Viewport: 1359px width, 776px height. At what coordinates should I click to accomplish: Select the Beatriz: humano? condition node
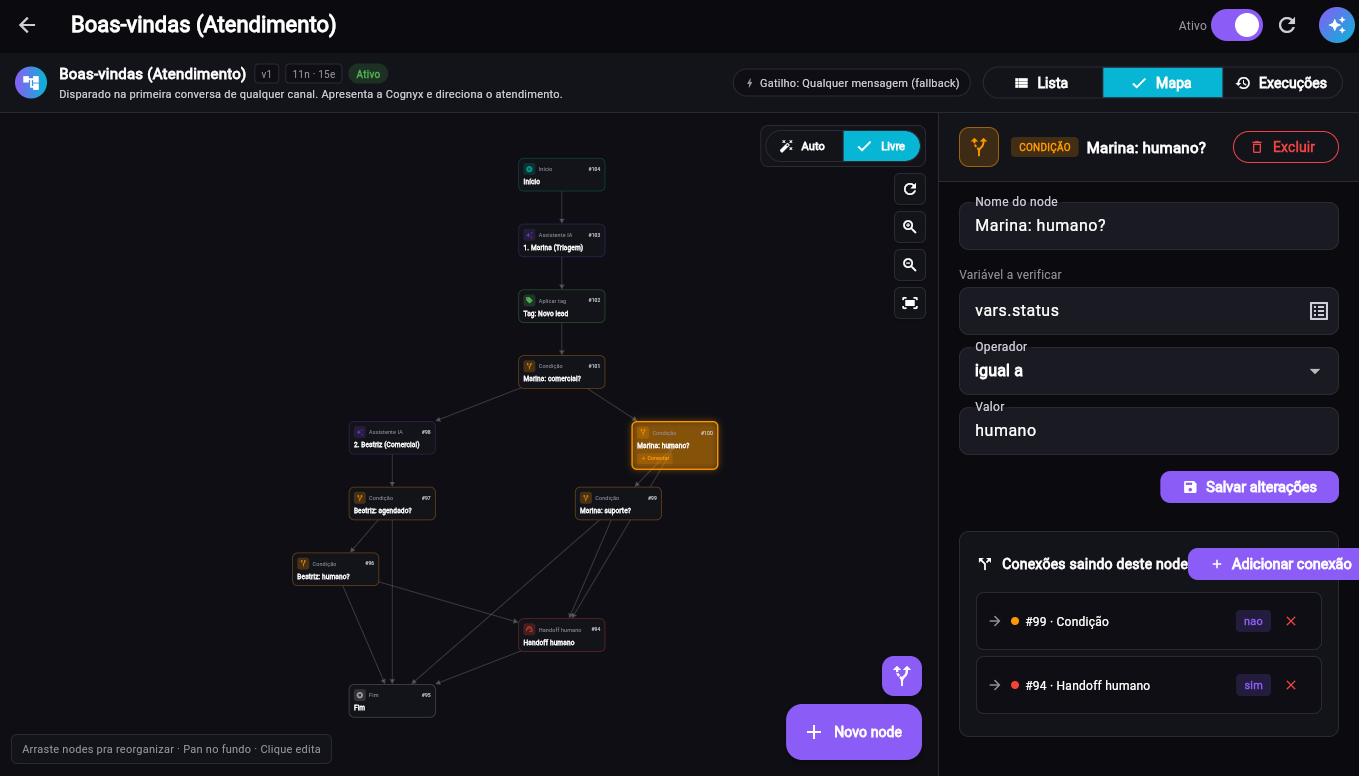(x=335, y=570)
